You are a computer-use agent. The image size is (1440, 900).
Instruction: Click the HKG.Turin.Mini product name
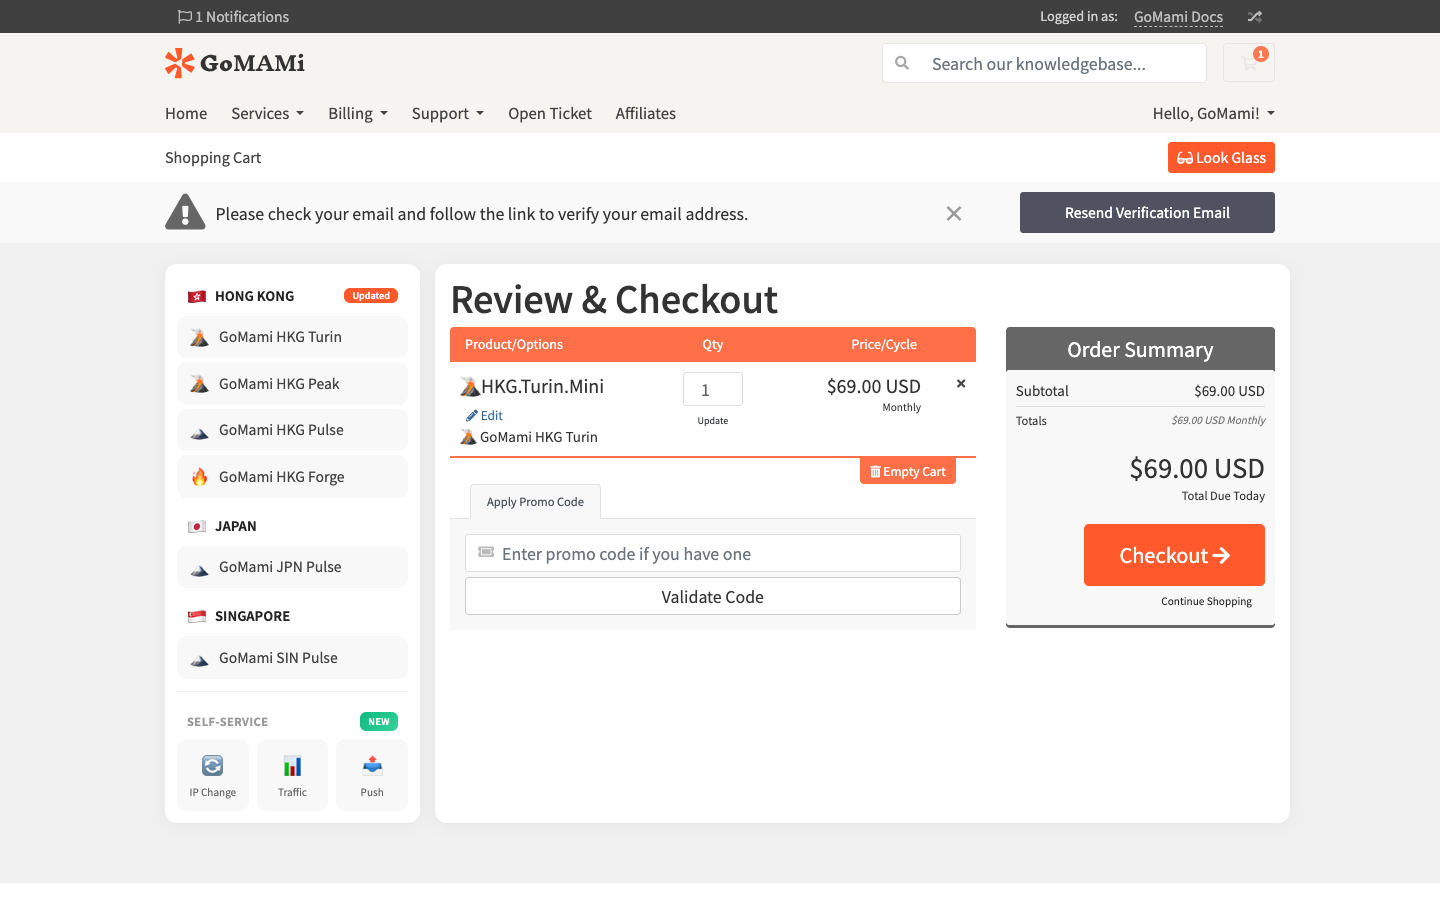pos(542,386)
